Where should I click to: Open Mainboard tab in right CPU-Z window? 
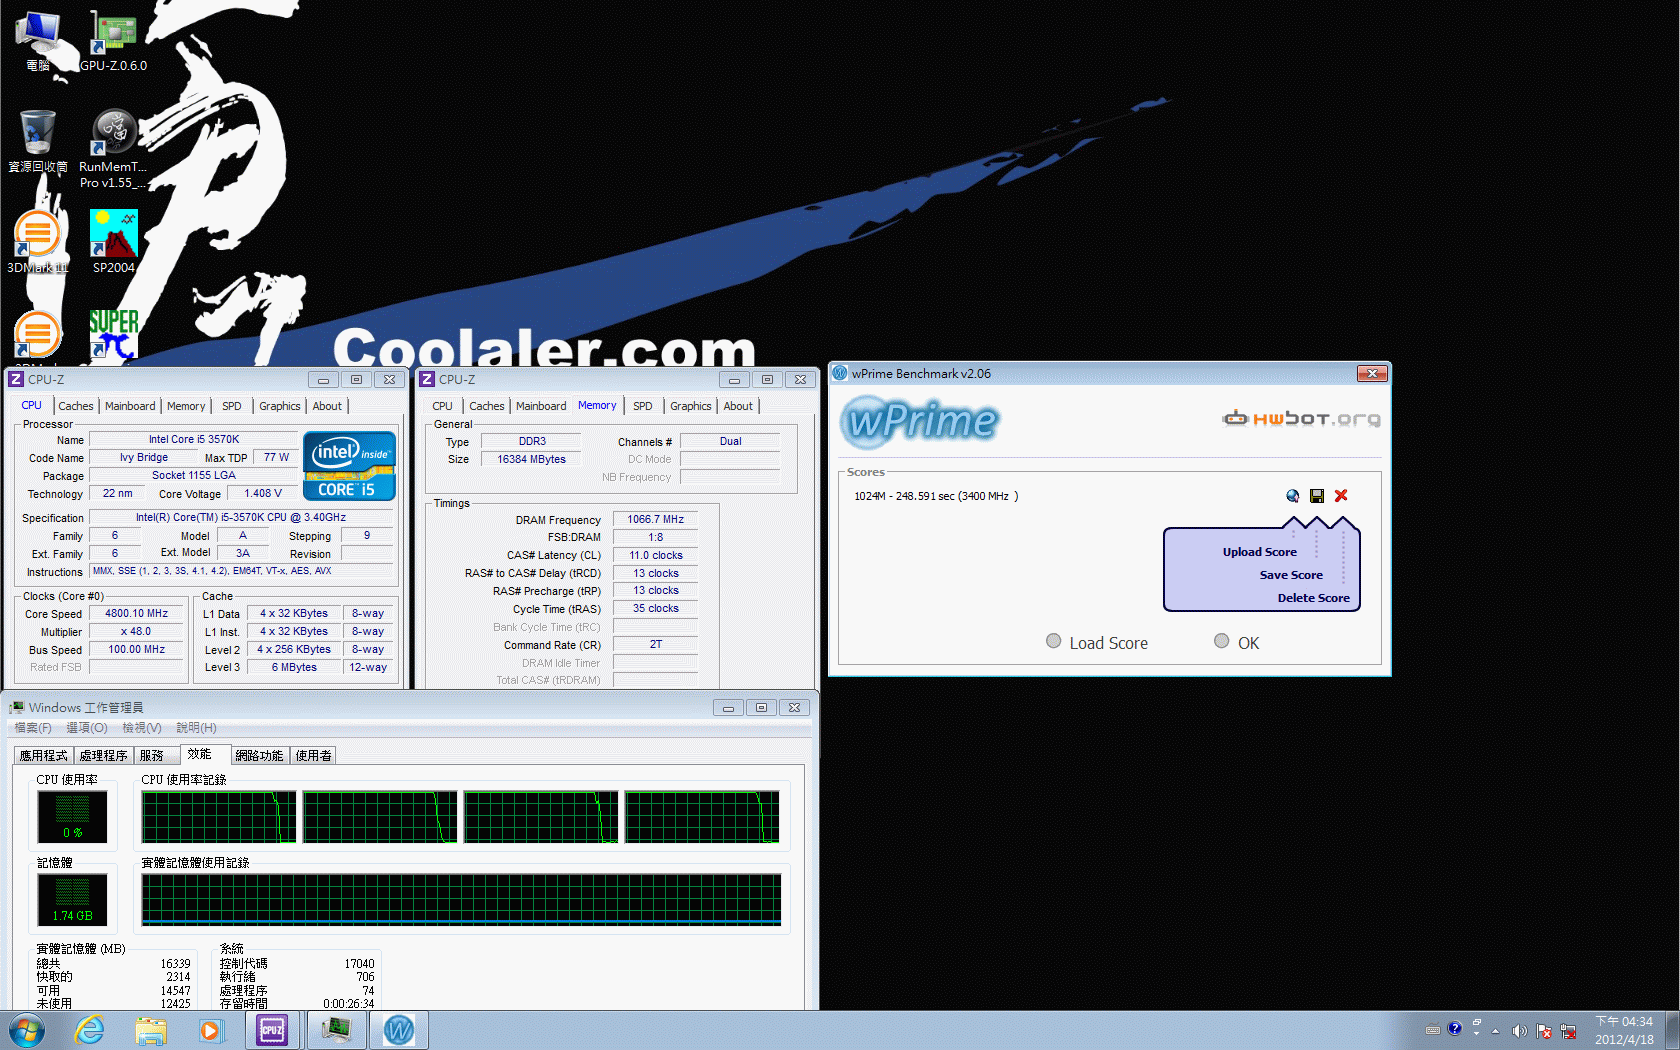point(541,406)
